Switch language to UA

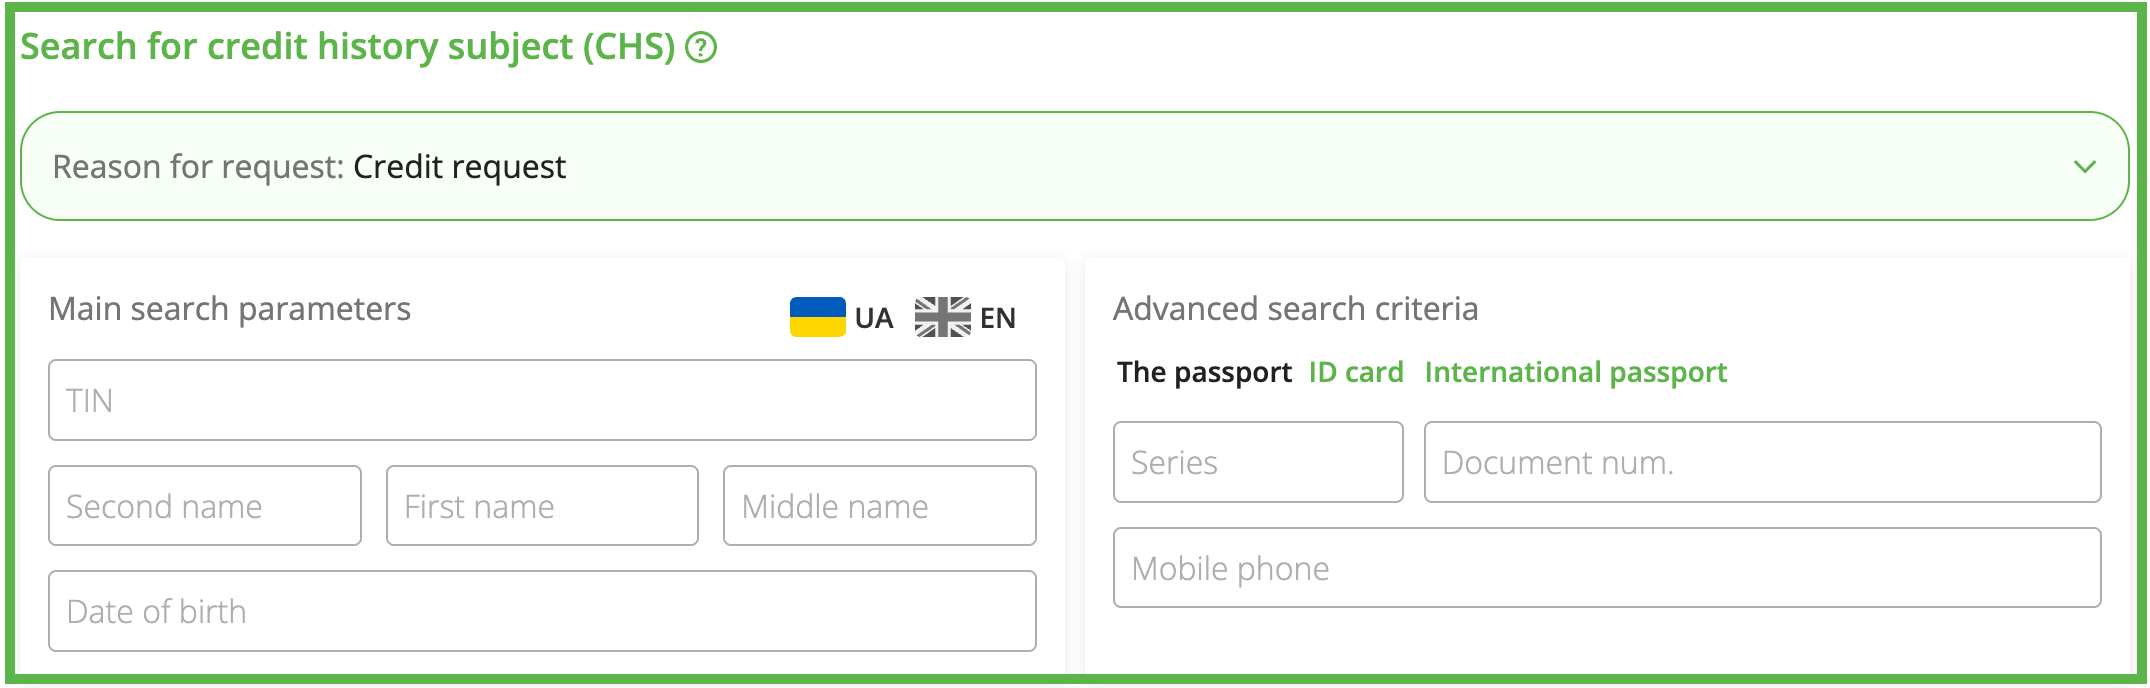[x=873, y=318]
